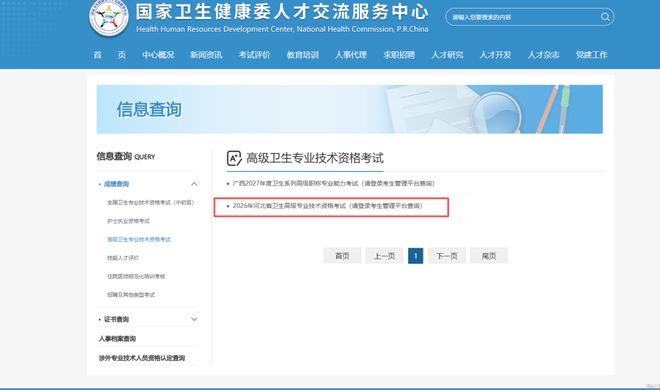Image resolution: width=660 pixels, height=390 pixels.
Task: Click the A+ icon beside 高级卫生专业技术资格考试
Action: coord(234,158)
